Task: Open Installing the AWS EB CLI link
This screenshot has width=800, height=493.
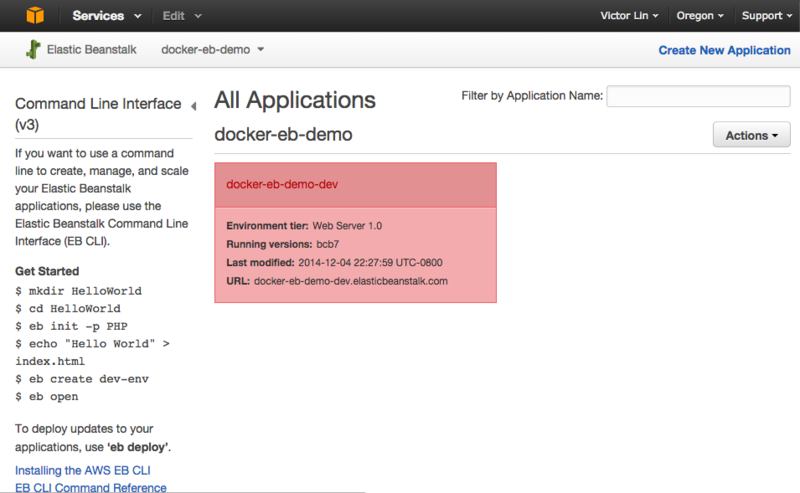Action: tap(83, 470)
